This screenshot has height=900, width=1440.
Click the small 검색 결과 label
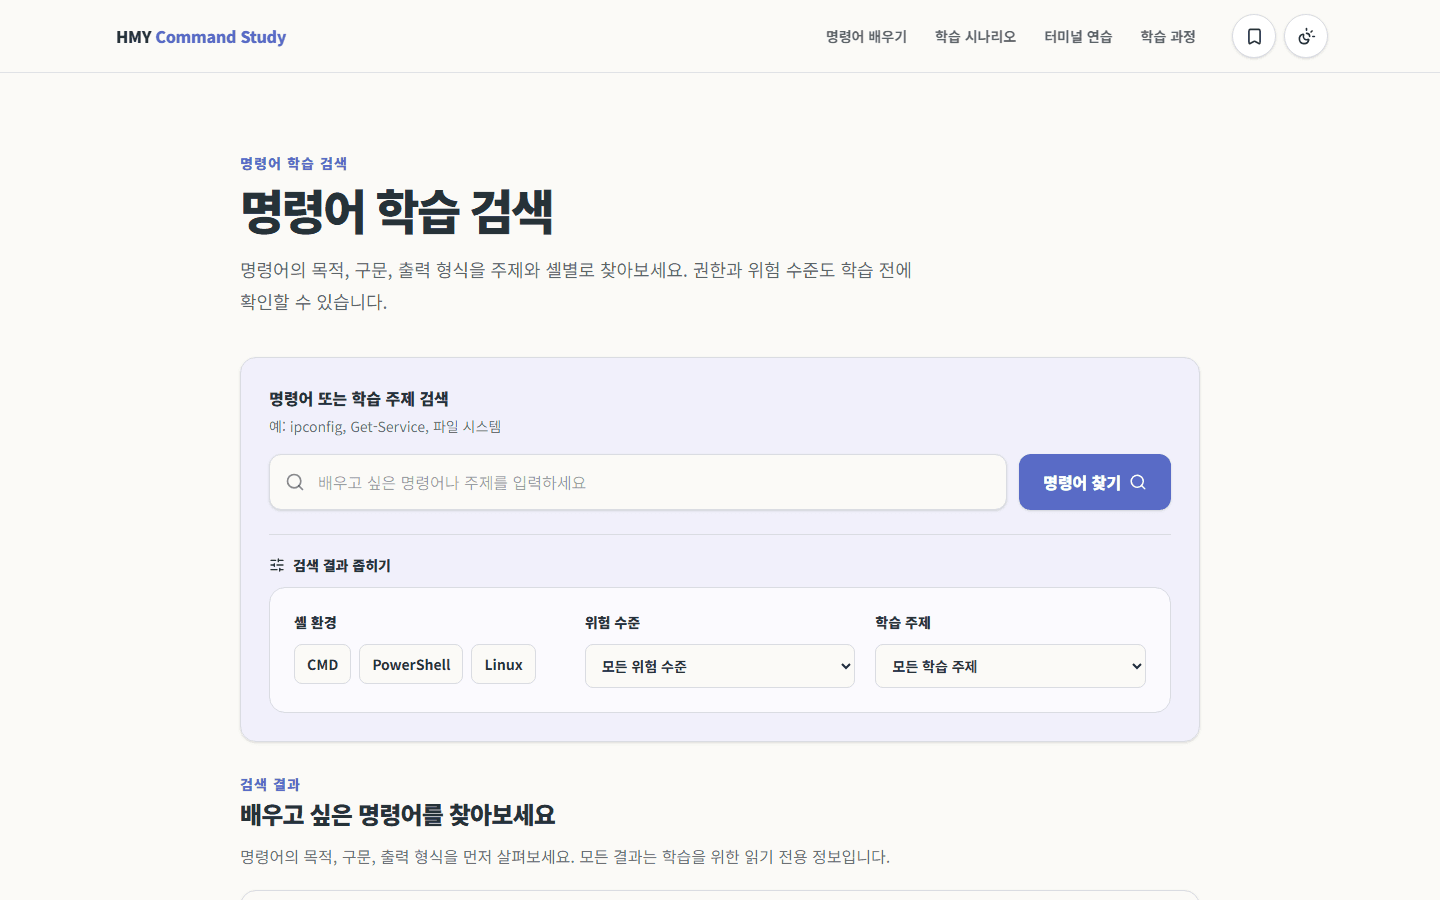click(x=270, y=784)
